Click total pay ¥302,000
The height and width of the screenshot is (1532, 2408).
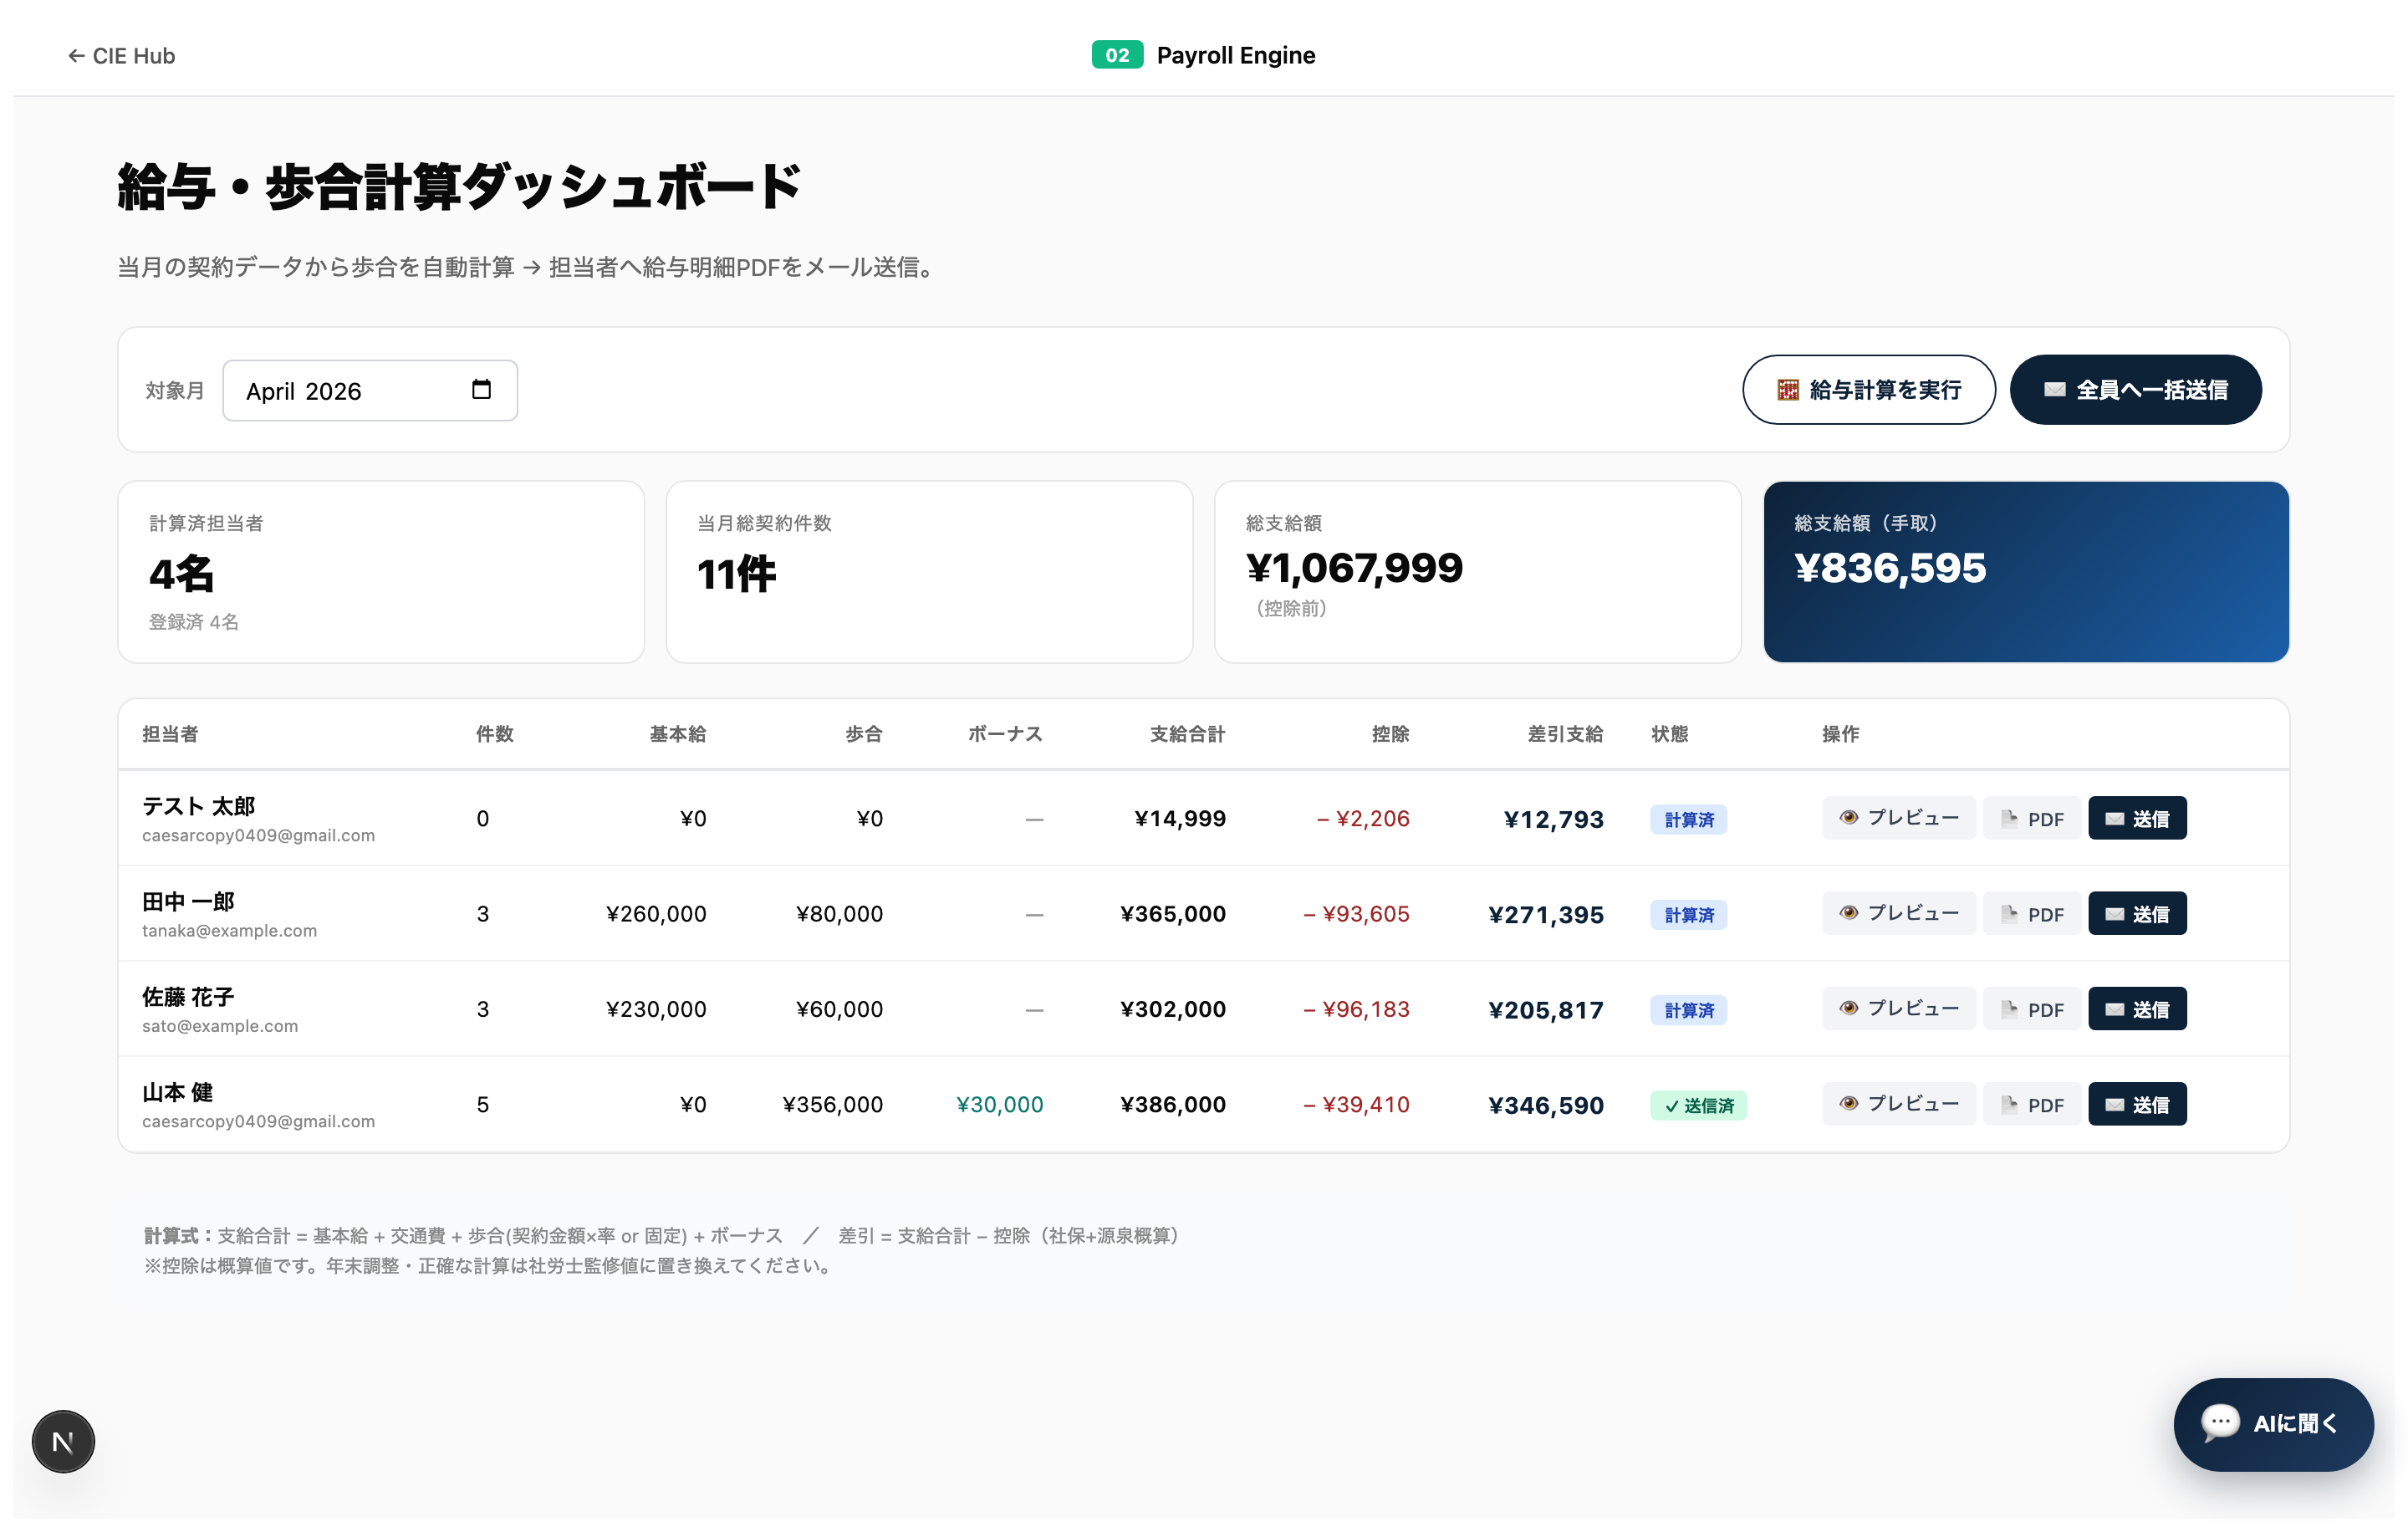[1173, 1009]
